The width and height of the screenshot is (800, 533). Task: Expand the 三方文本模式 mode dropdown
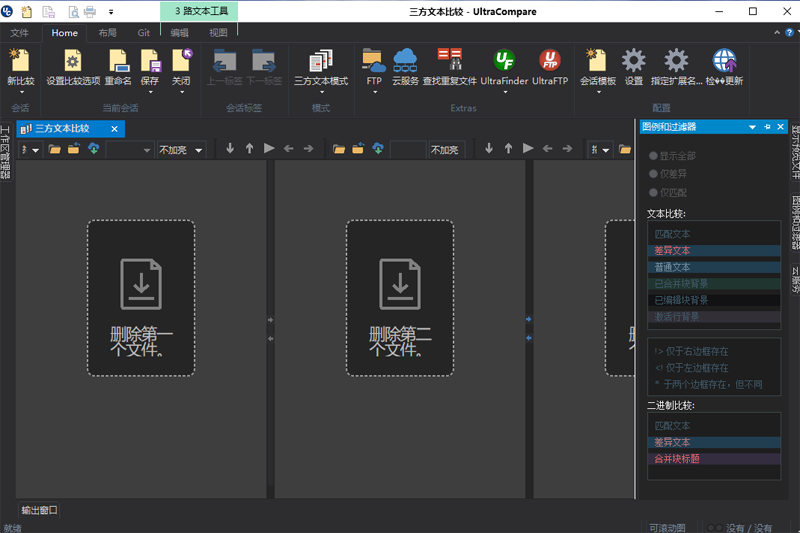click(x=321, y=92)
